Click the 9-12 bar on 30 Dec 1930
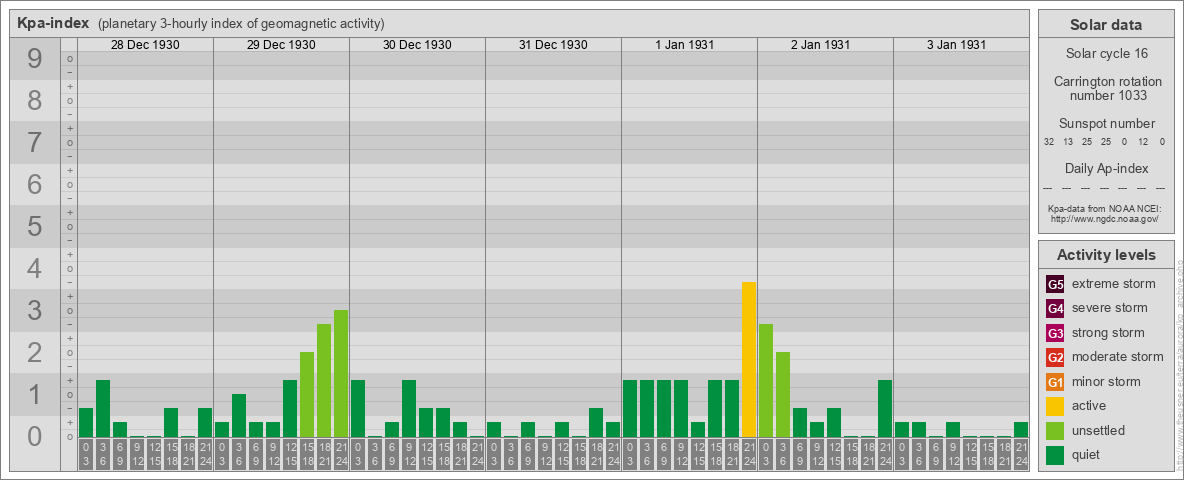Screen dimensions: 1184x480 (x=409, y=408)
